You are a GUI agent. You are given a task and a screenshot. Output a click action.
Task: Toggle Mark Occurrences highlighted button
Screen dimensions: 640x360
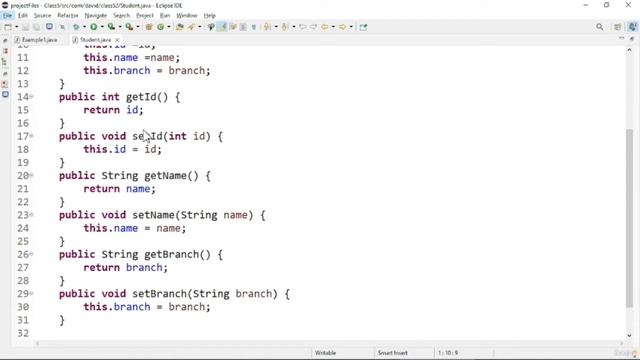click(x=222, y=27)
